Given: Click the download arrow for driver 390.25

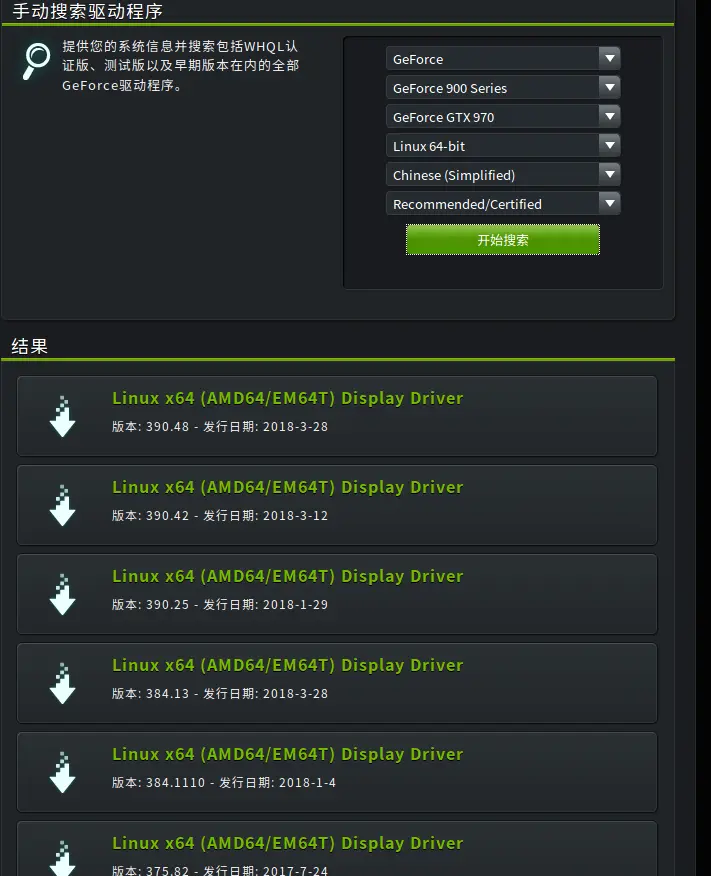Looking at the screenshot, I should pyautogui.click(x=63, y=594).
